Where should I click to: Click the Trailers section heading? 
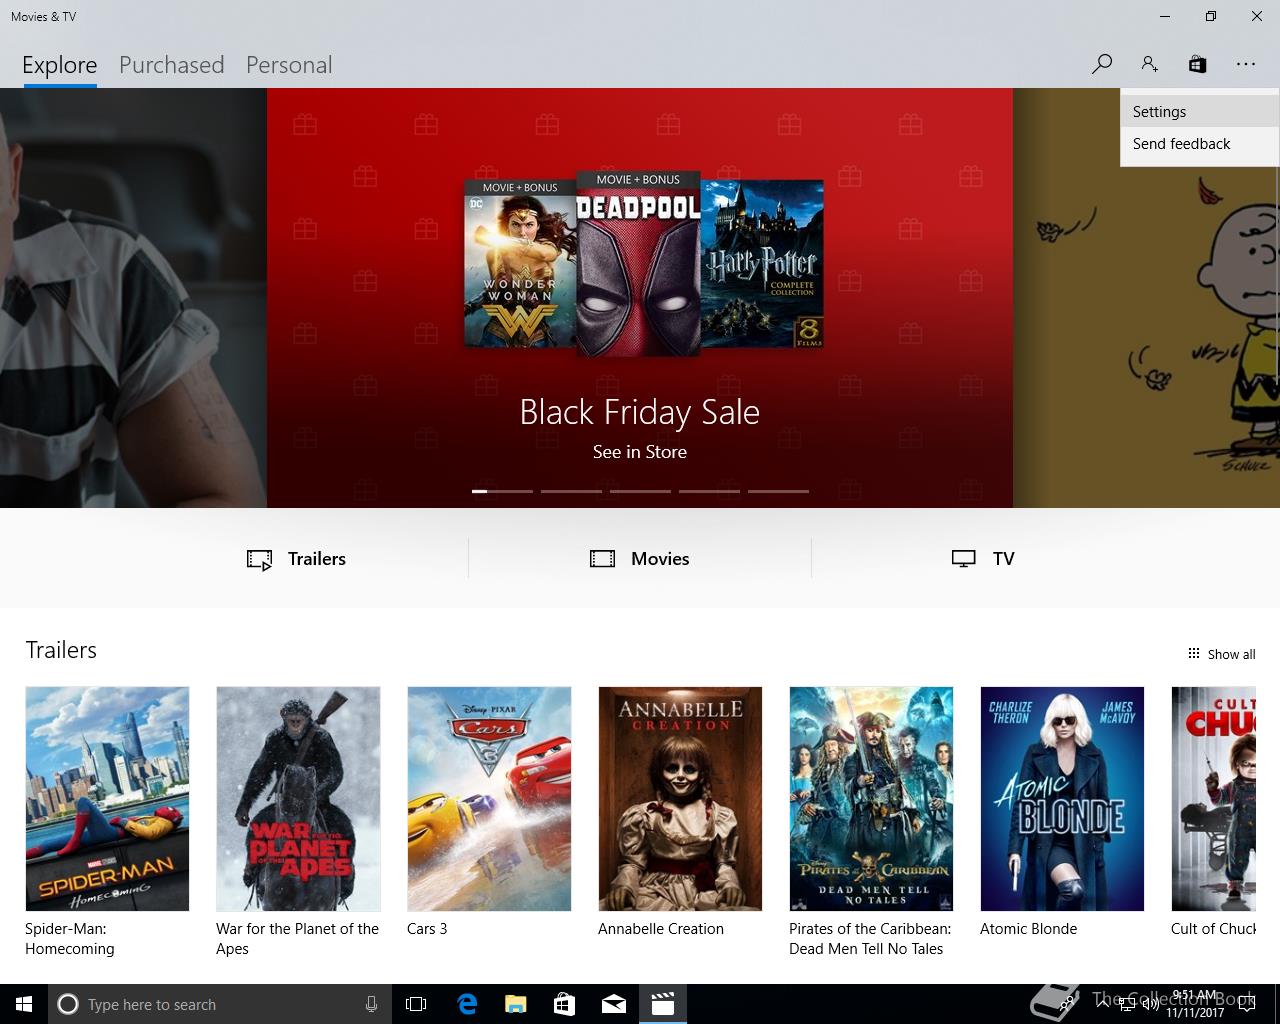point(61,650)
